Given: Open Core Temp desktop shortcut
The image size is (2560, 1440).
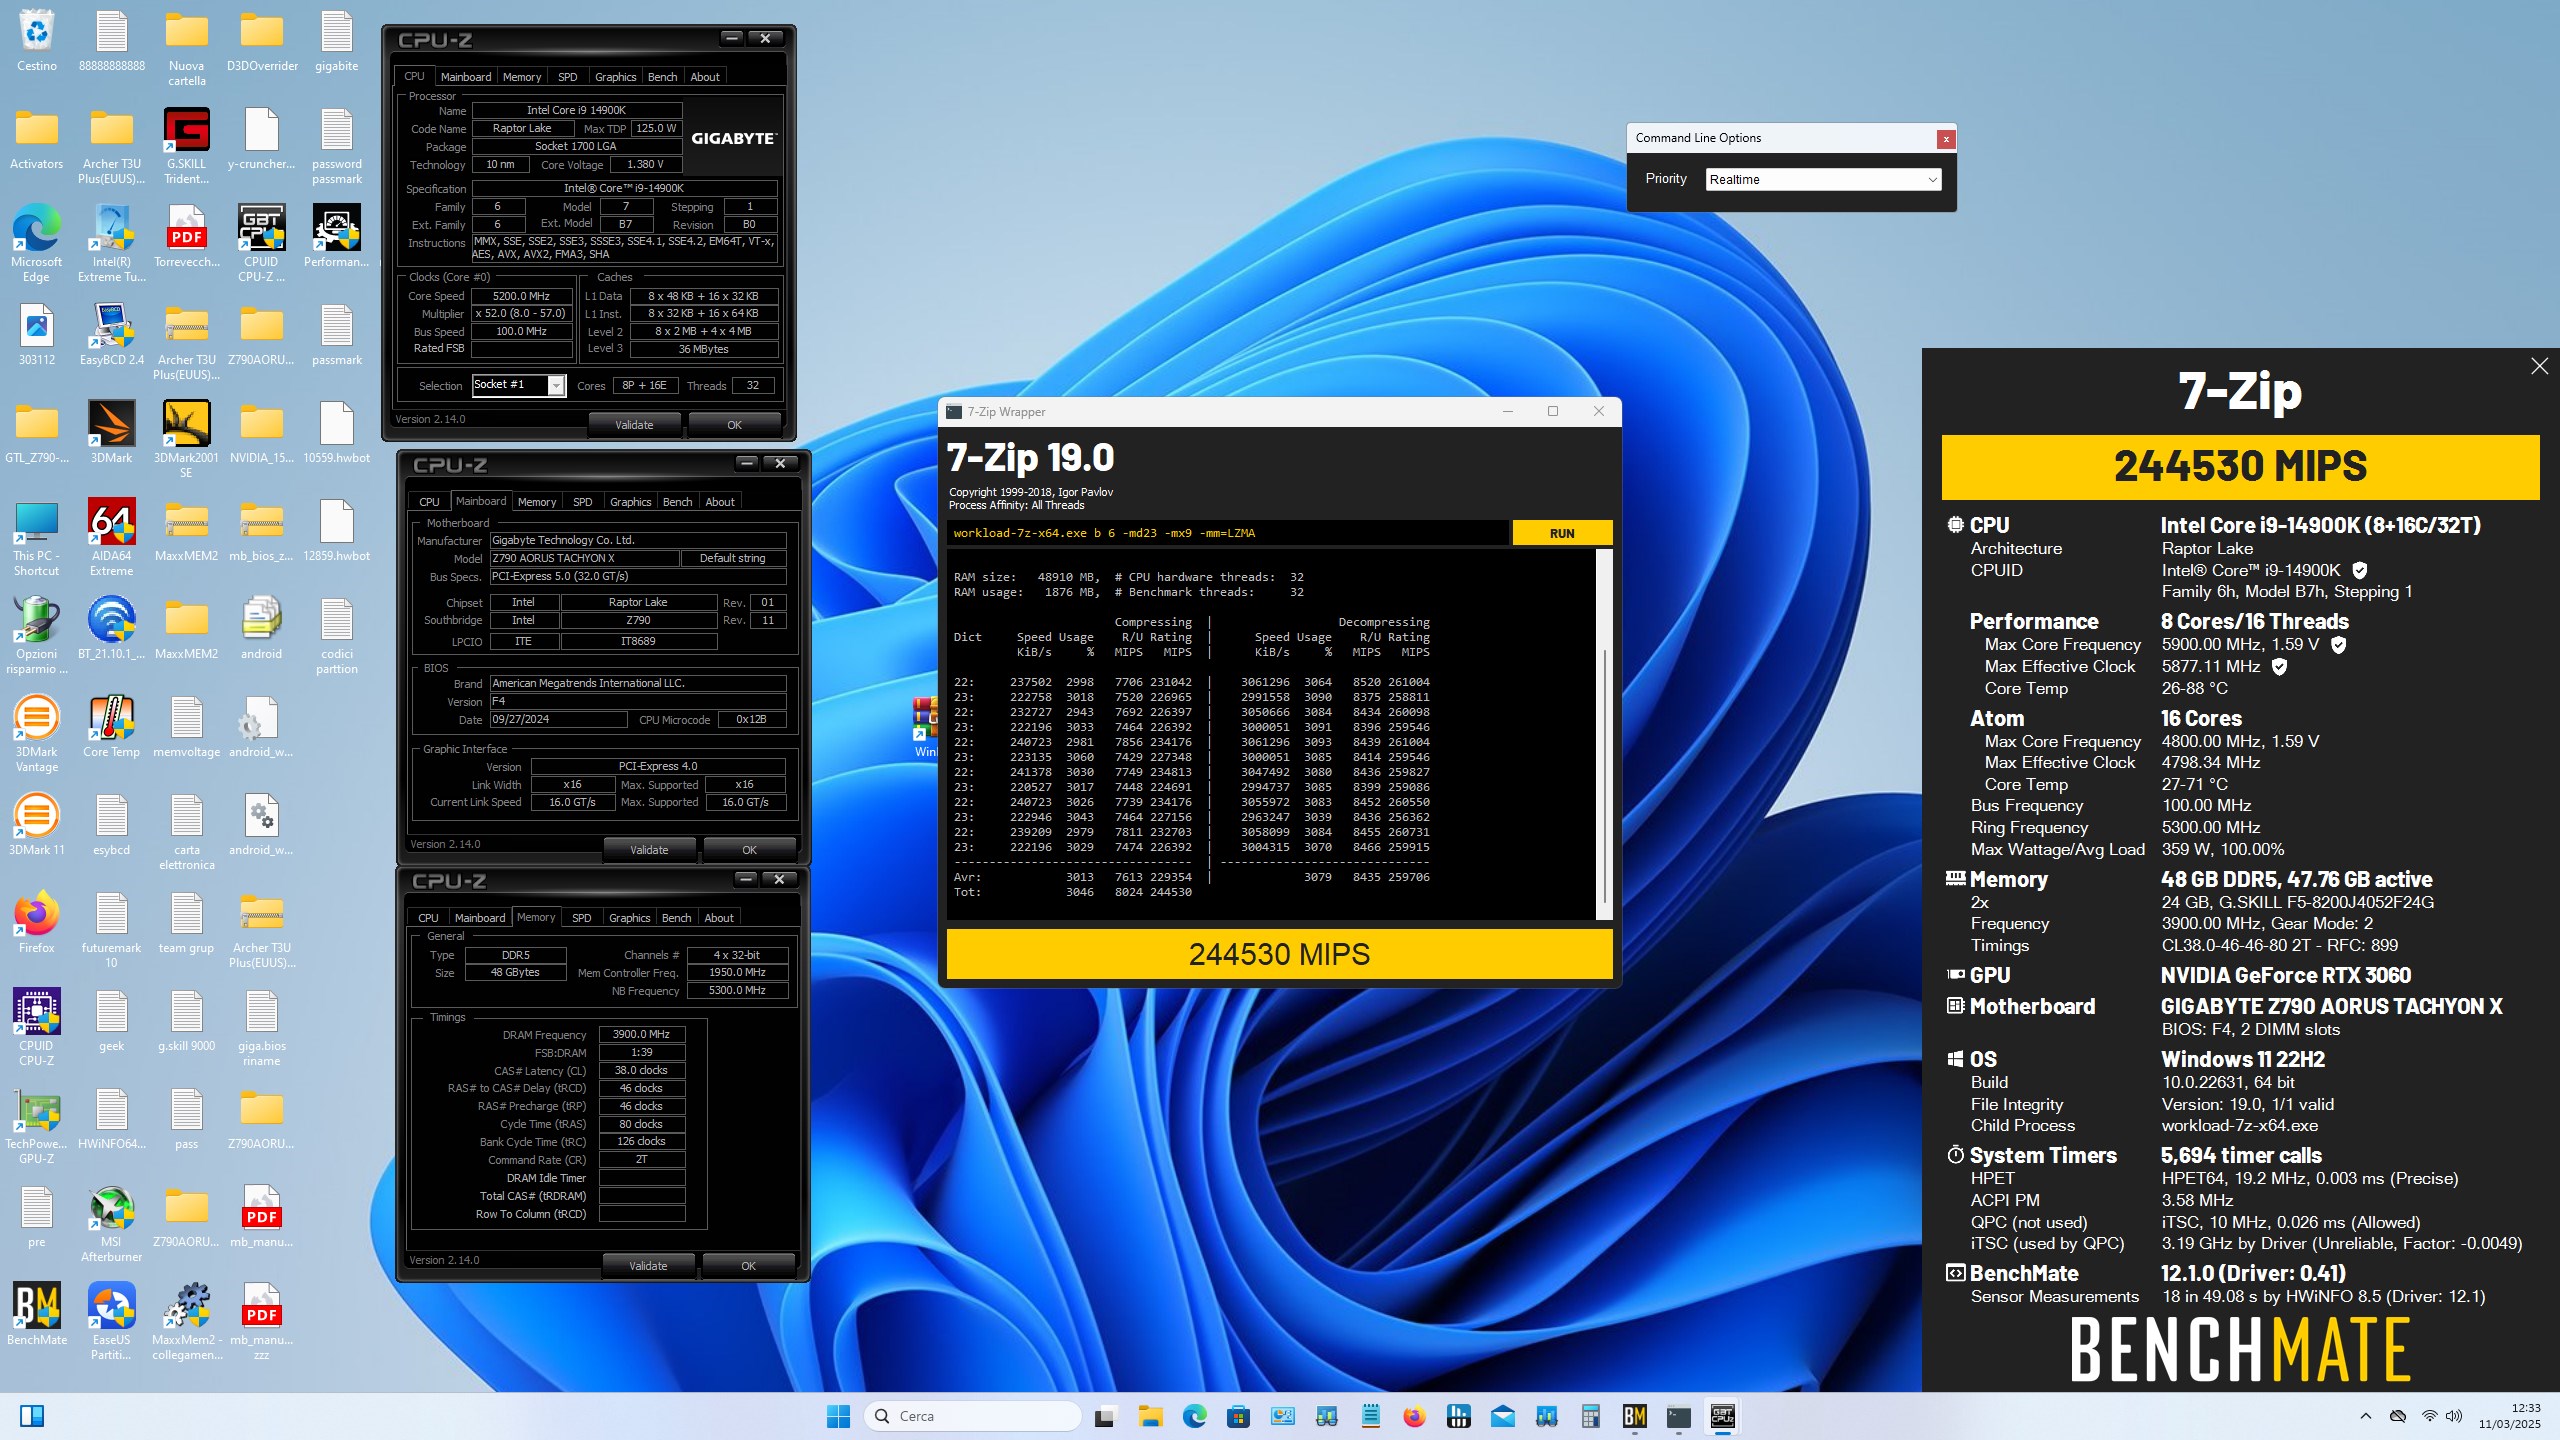Looking at the screenshot, I should (x=111, y=727).
